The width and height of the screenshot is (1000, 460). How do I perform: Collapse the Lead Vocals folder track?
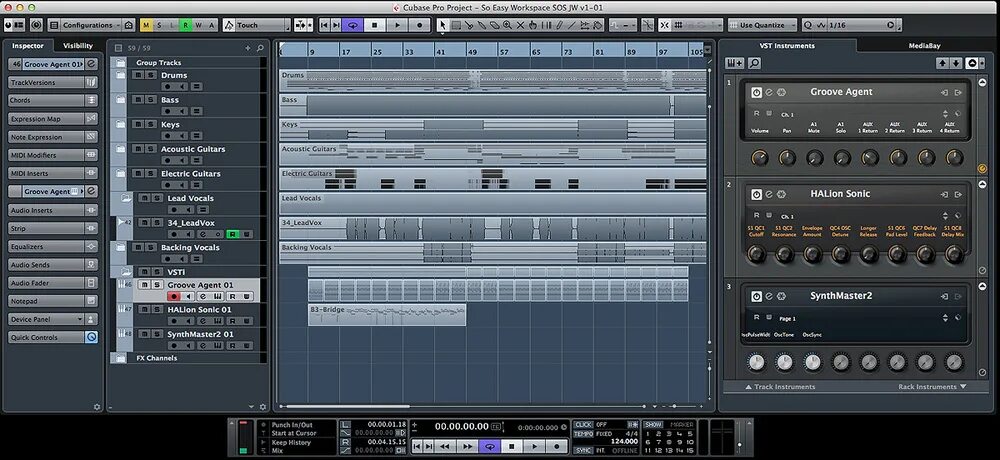(126, 198)
